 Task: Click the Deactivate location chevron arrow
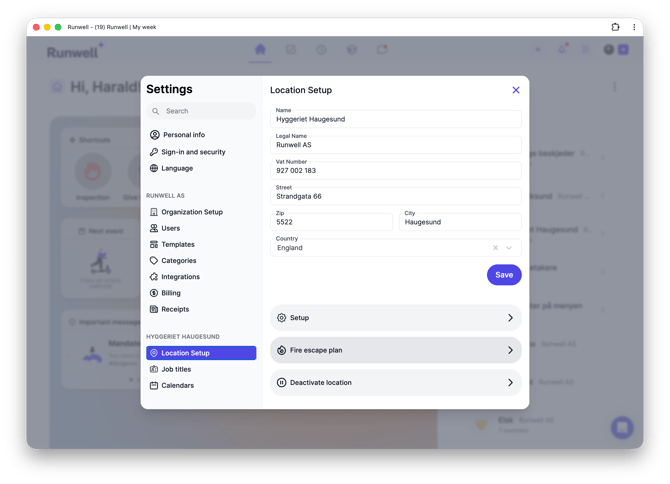point(510,383)
